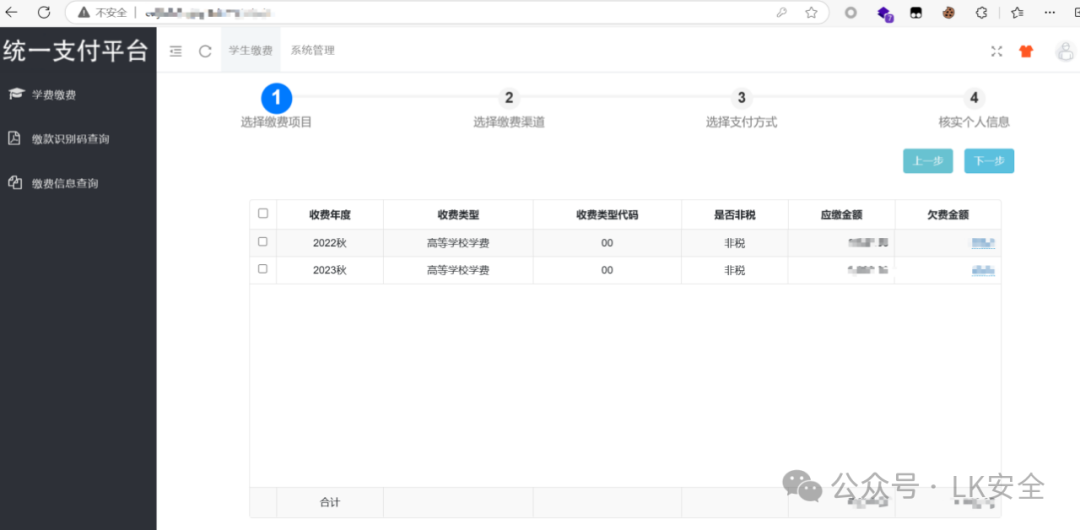The height and width of the screenshot is (530, 1080).
Task: Click the 2023秋 row owed amount link
Action: 983,271
